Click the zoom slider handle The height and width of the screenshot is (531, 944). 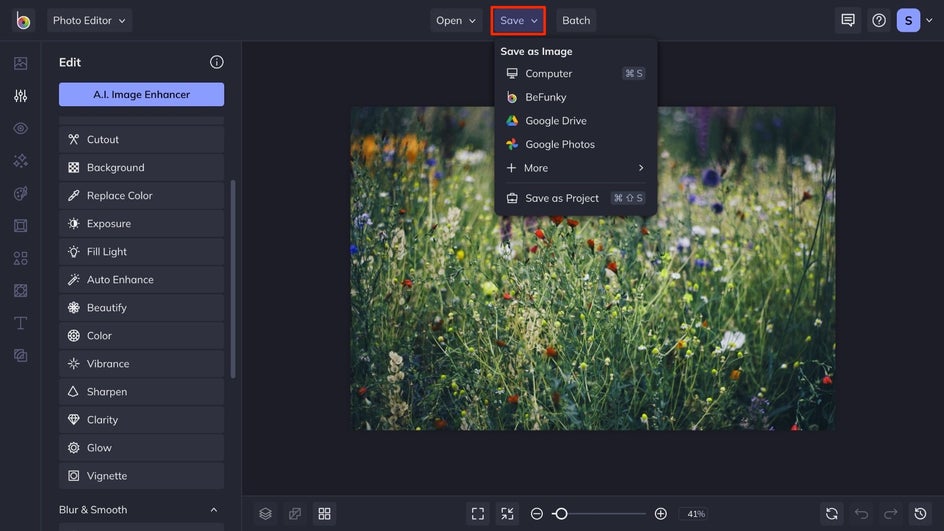coord(560,514)
